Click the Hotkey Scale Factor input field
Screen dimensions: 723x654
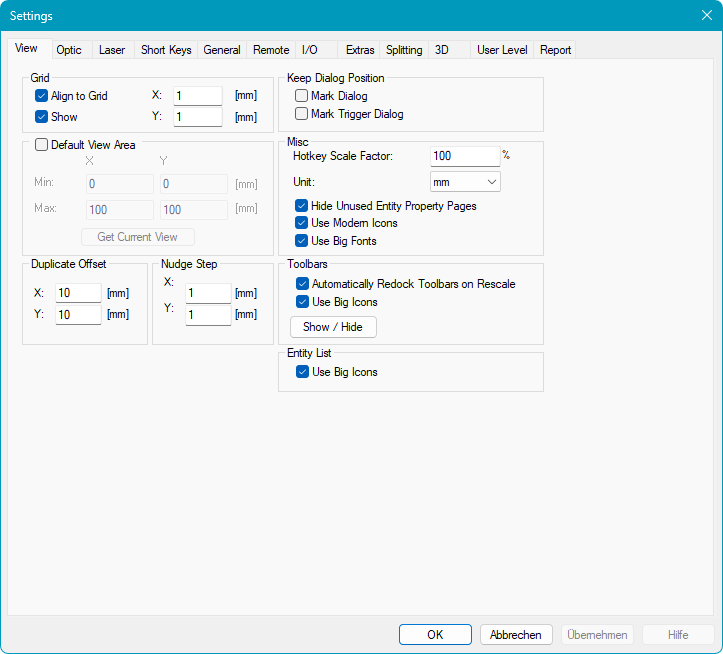point(464,156)
